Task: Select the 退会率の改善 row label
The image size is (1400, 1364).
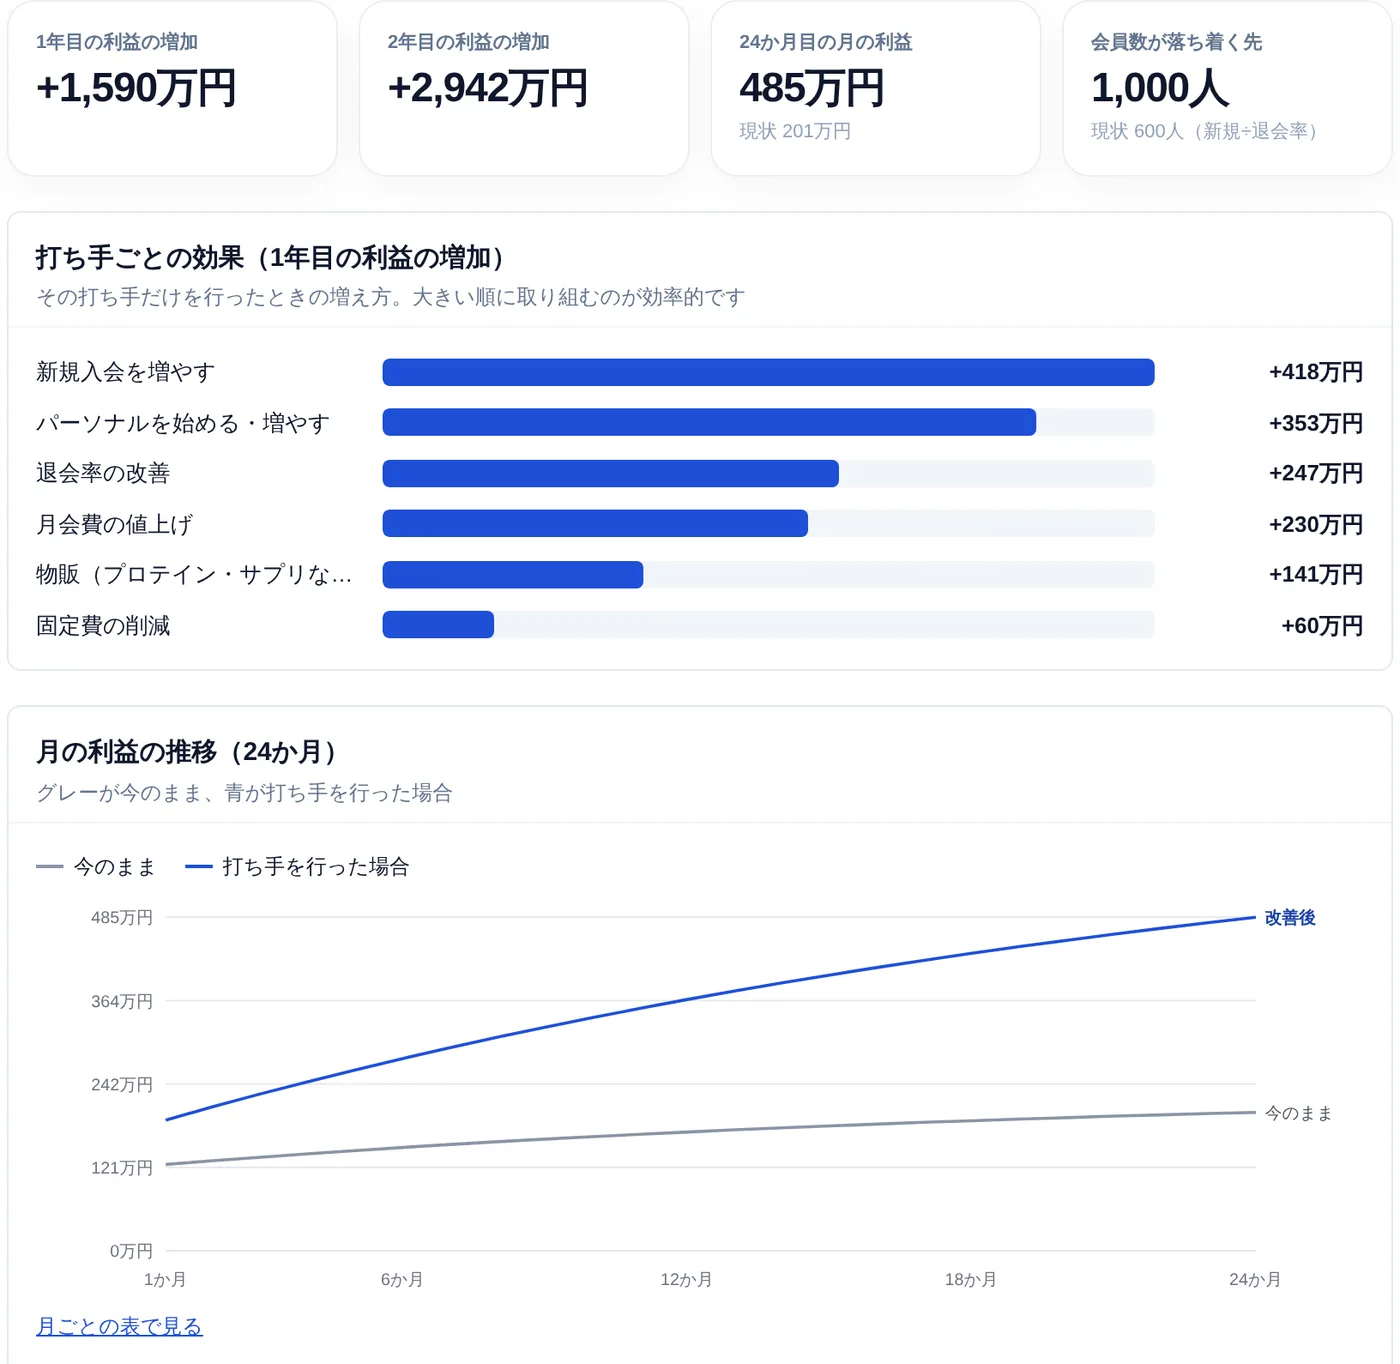Action: click(103, 473)
